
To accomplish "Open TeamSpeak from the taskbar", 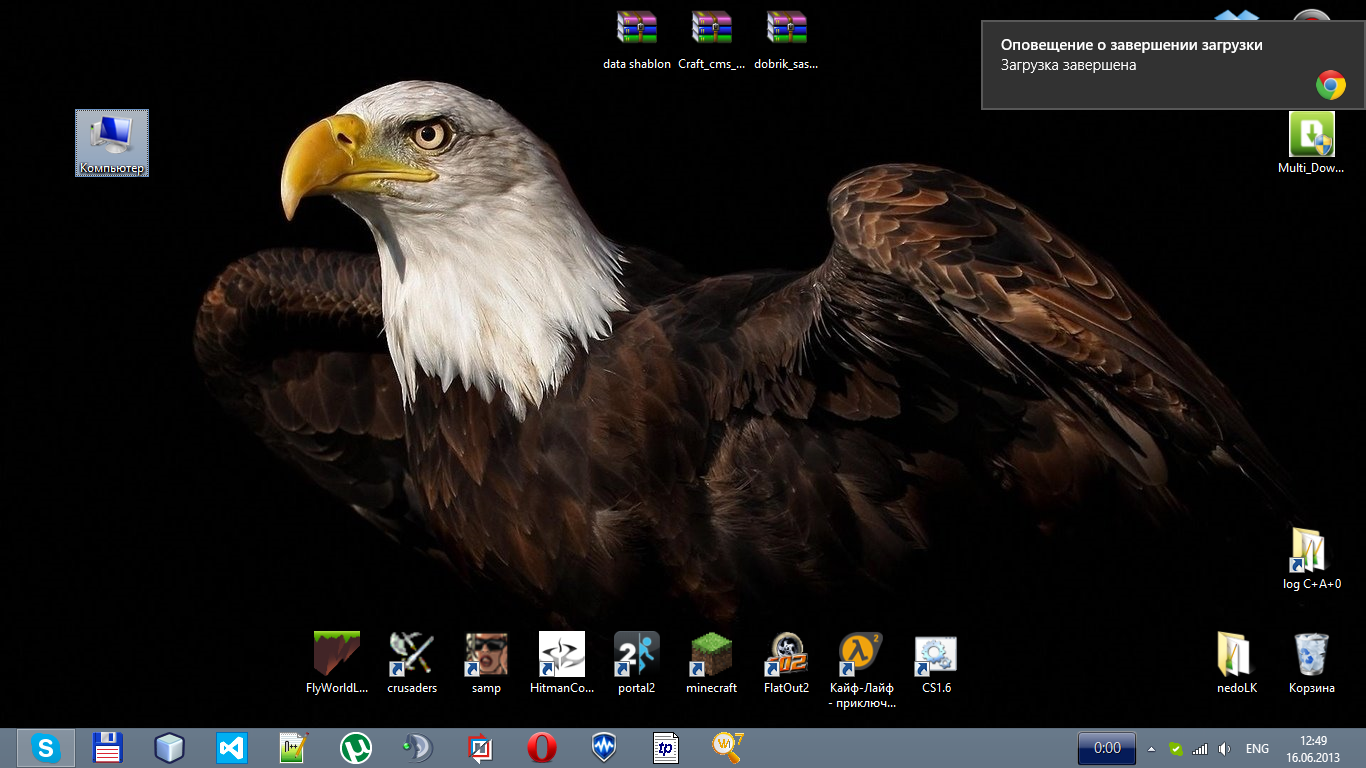I will click(418, 748).
